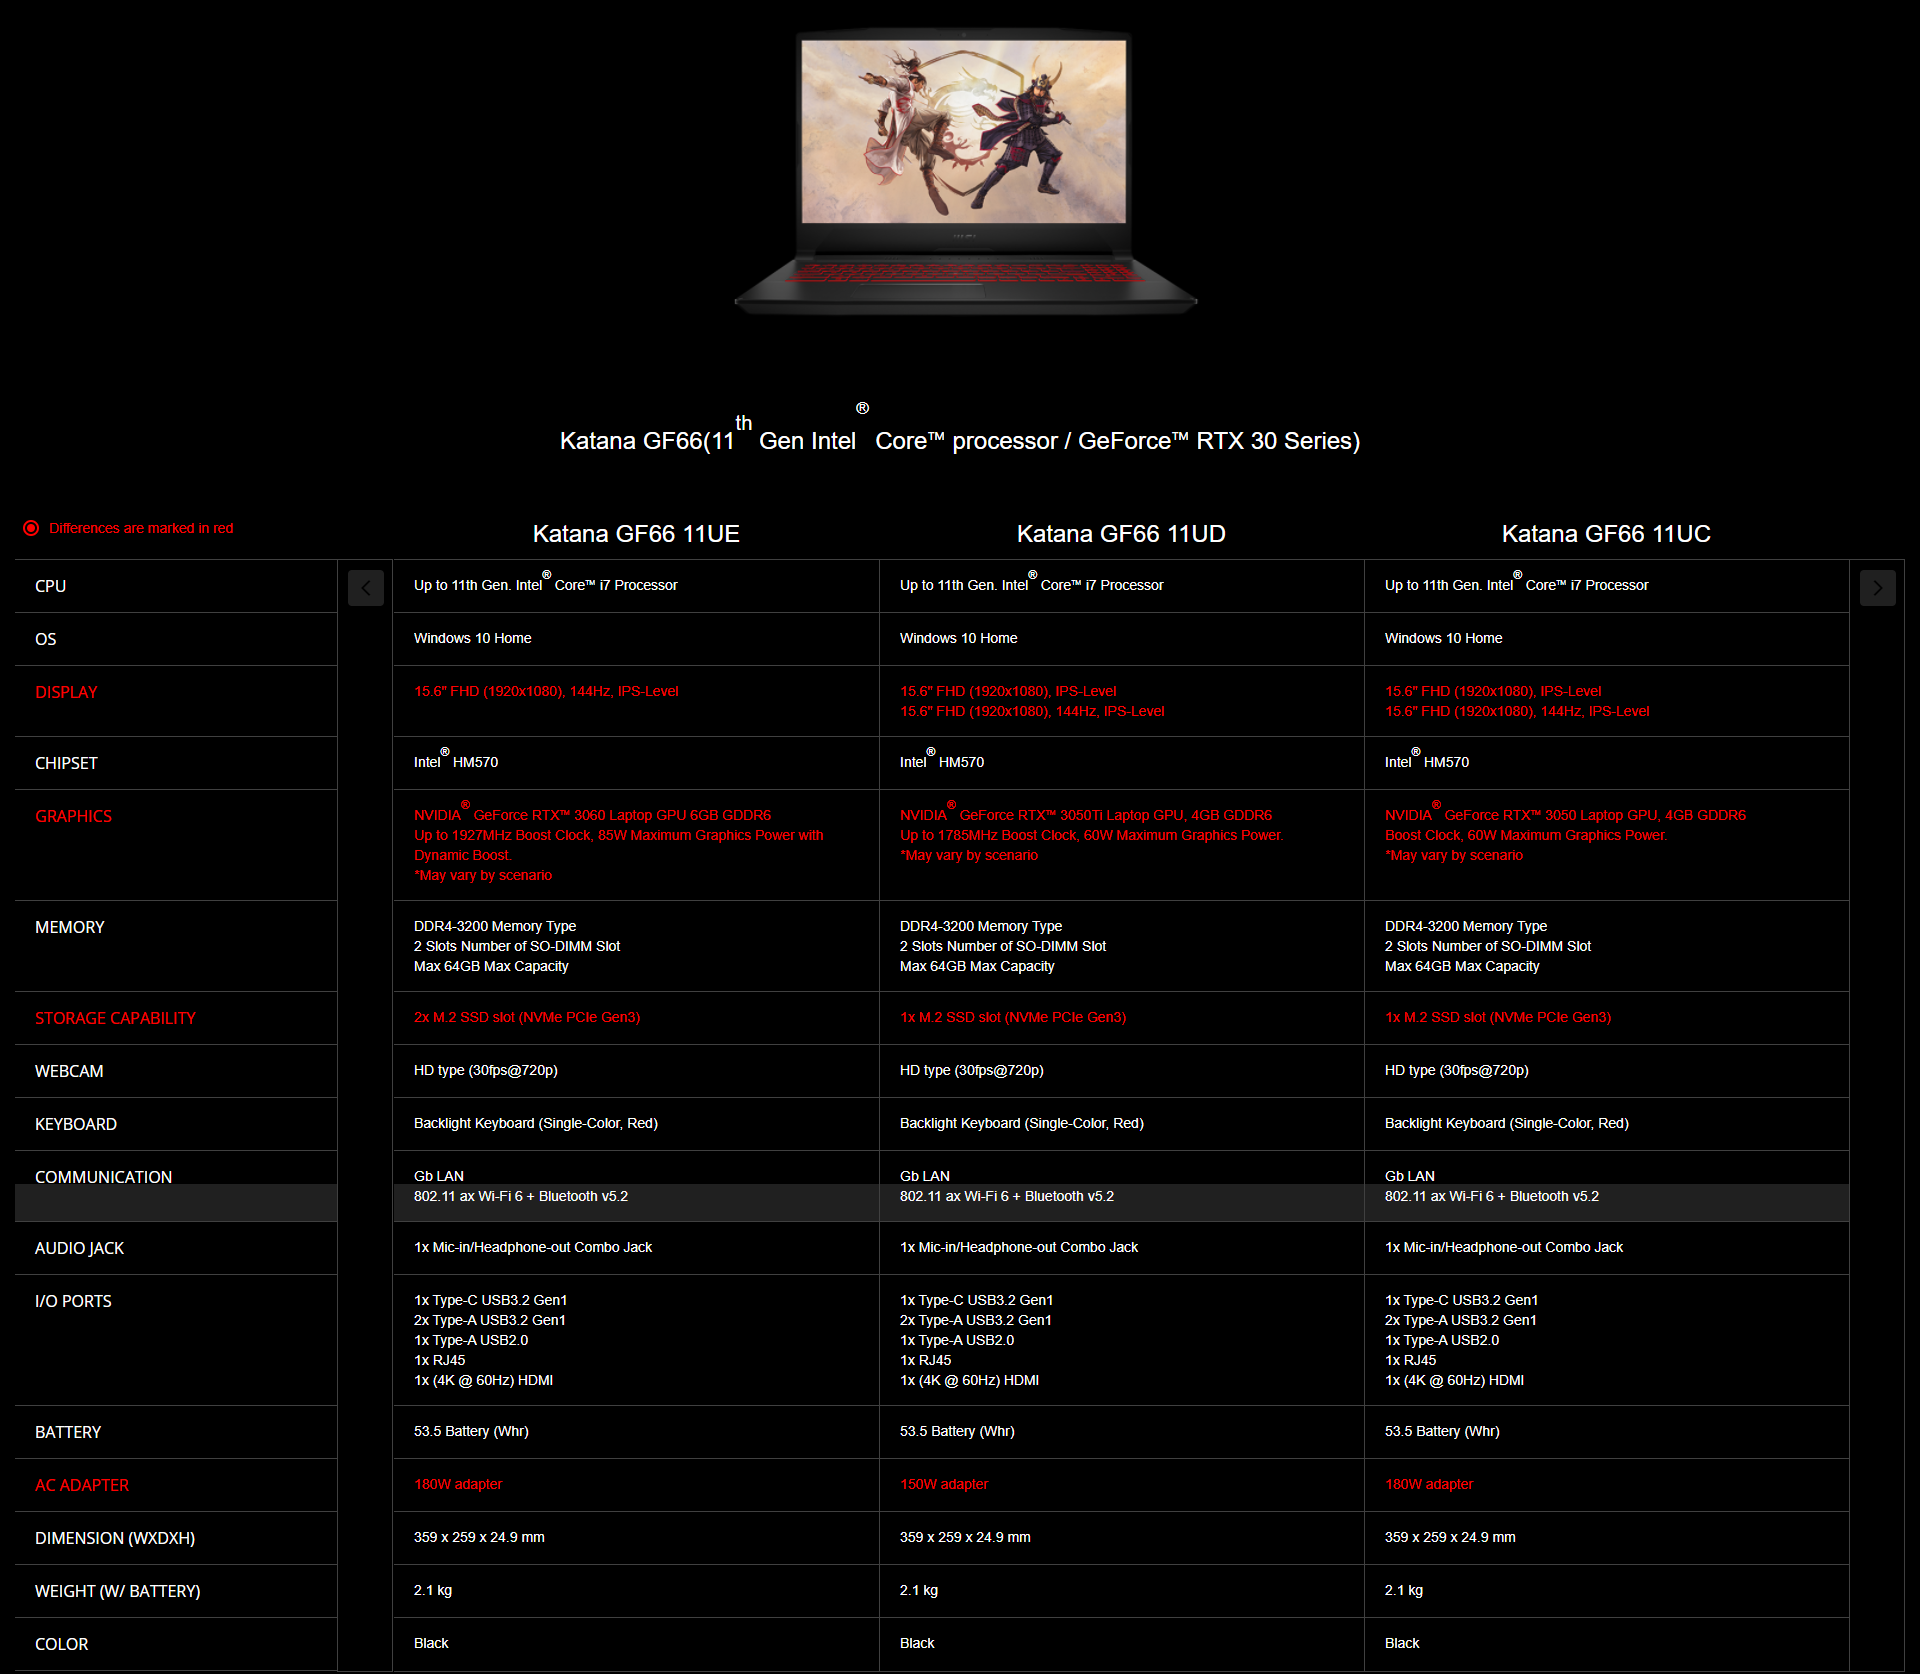
Task: Click the red DISPLAY row label
Action: 66,692
